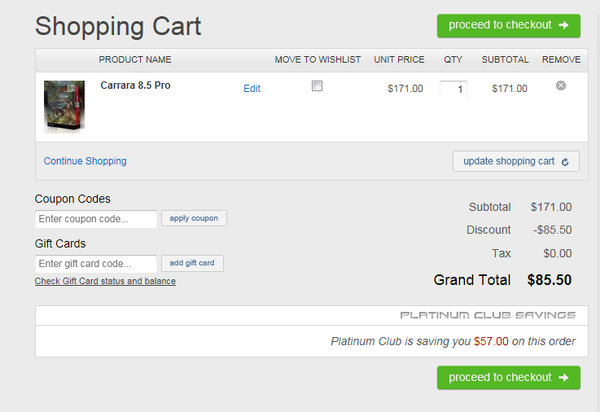Click into the coupon code field
600x412 pixels.
(x=96, y=219)
